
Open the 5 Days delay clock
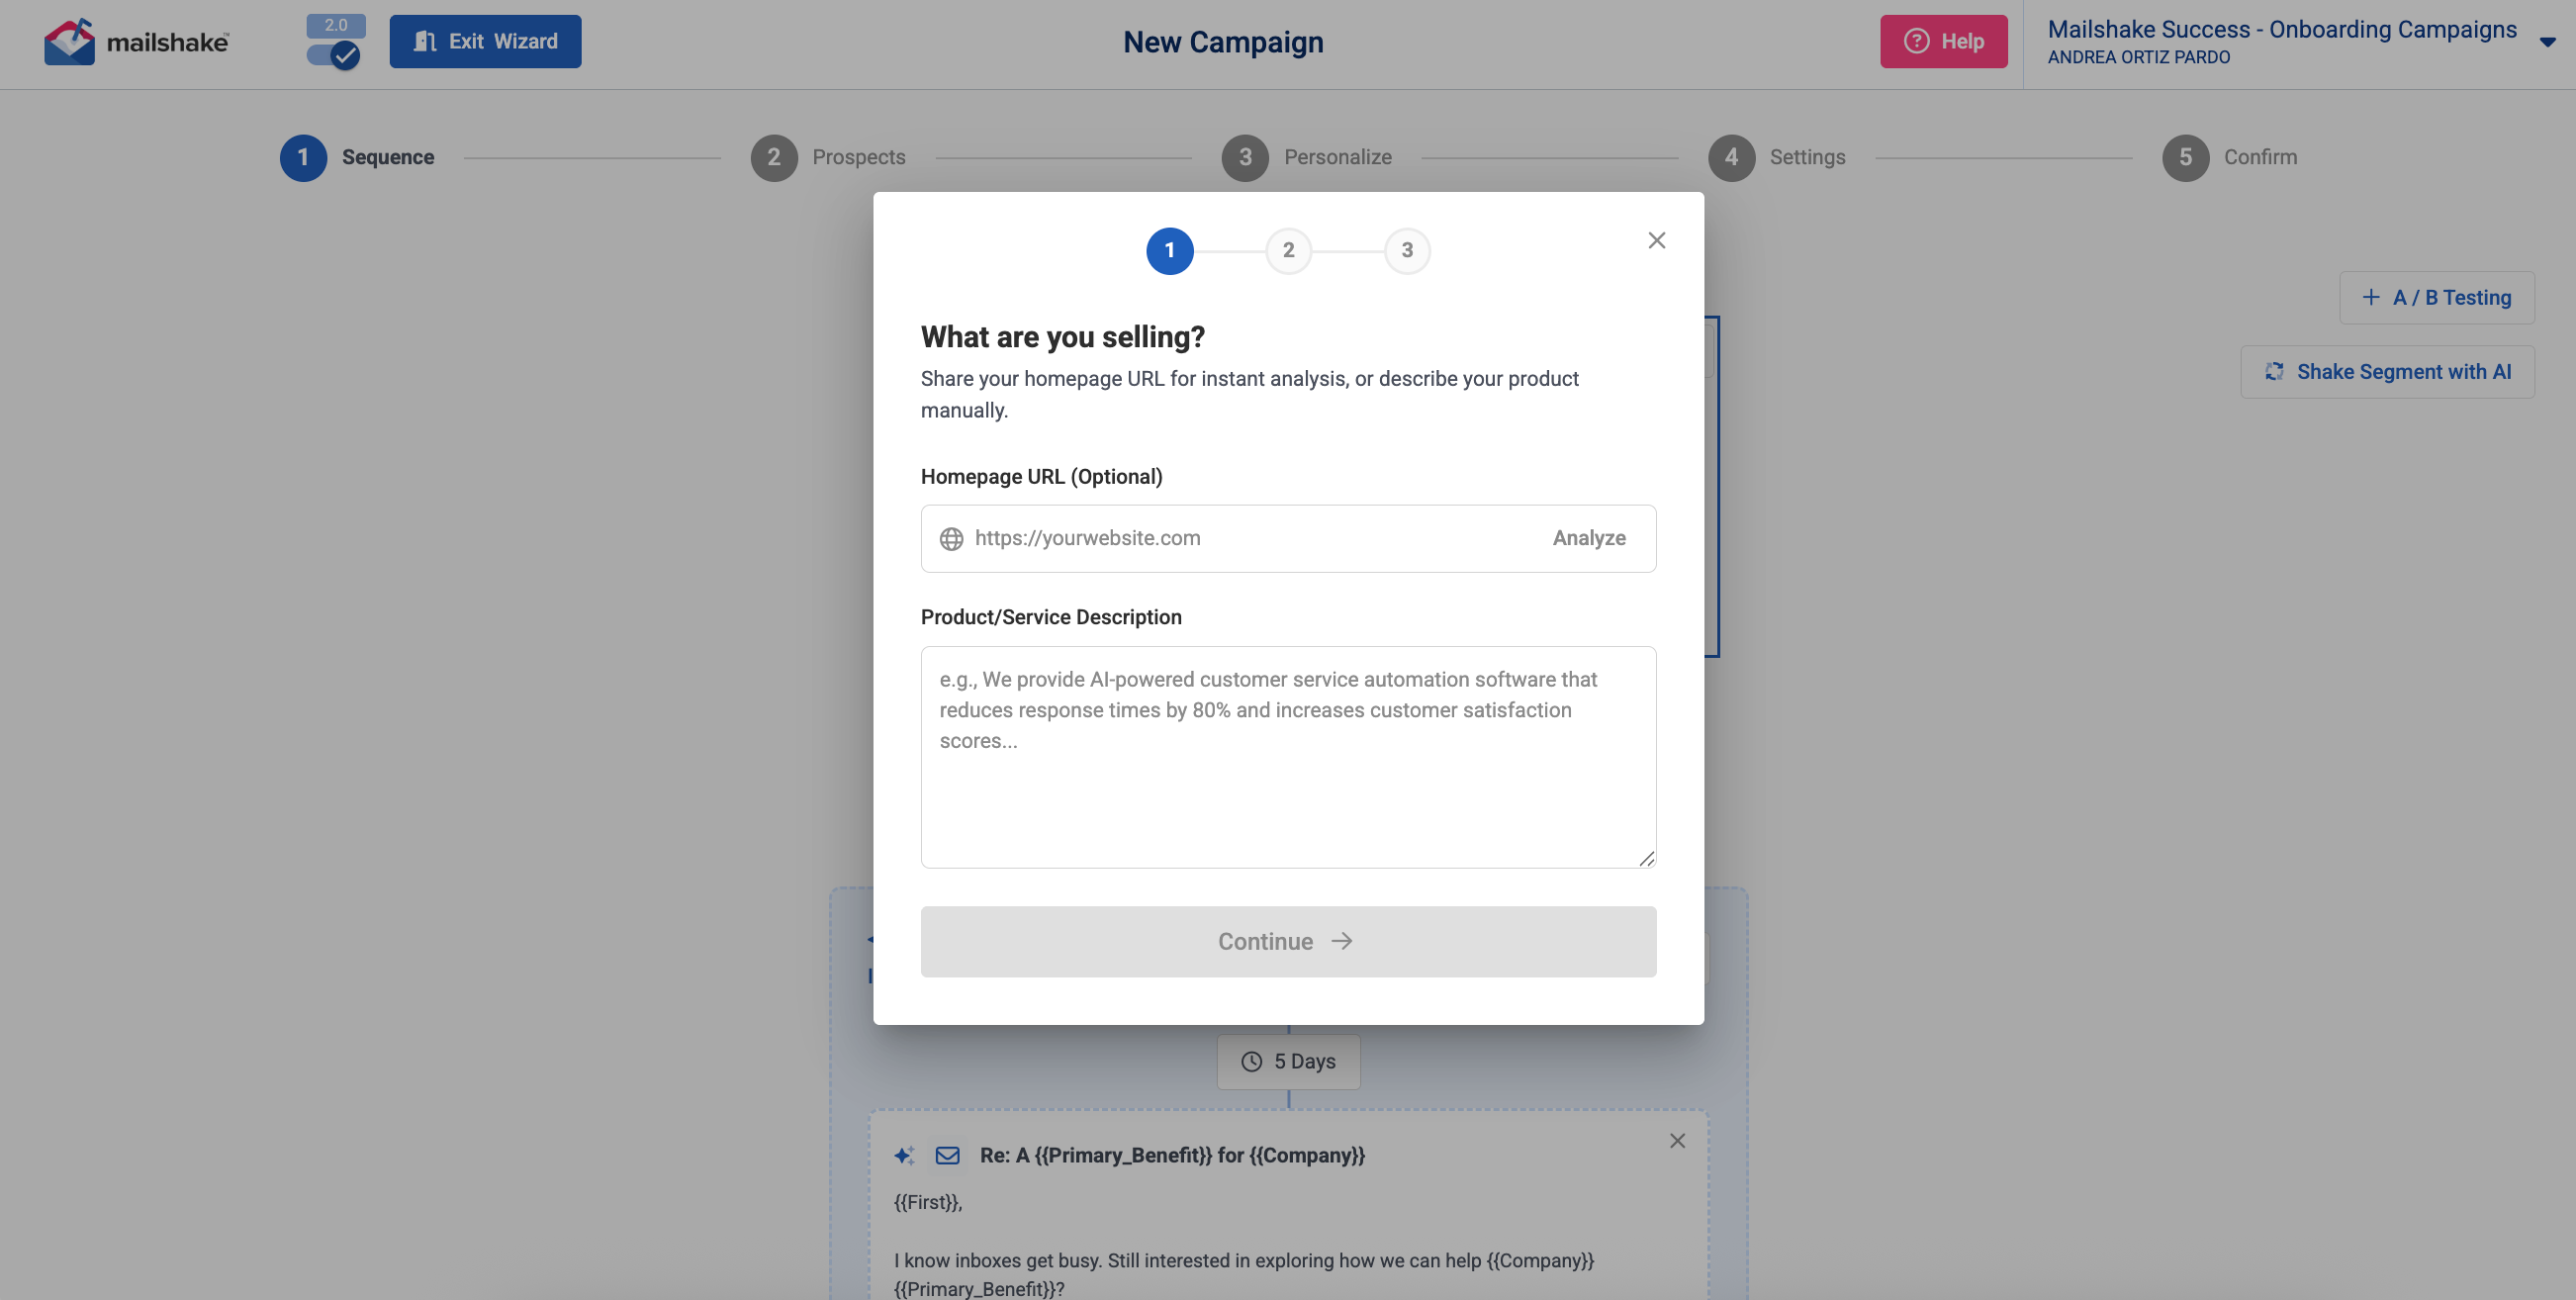click(1251, 1061)
